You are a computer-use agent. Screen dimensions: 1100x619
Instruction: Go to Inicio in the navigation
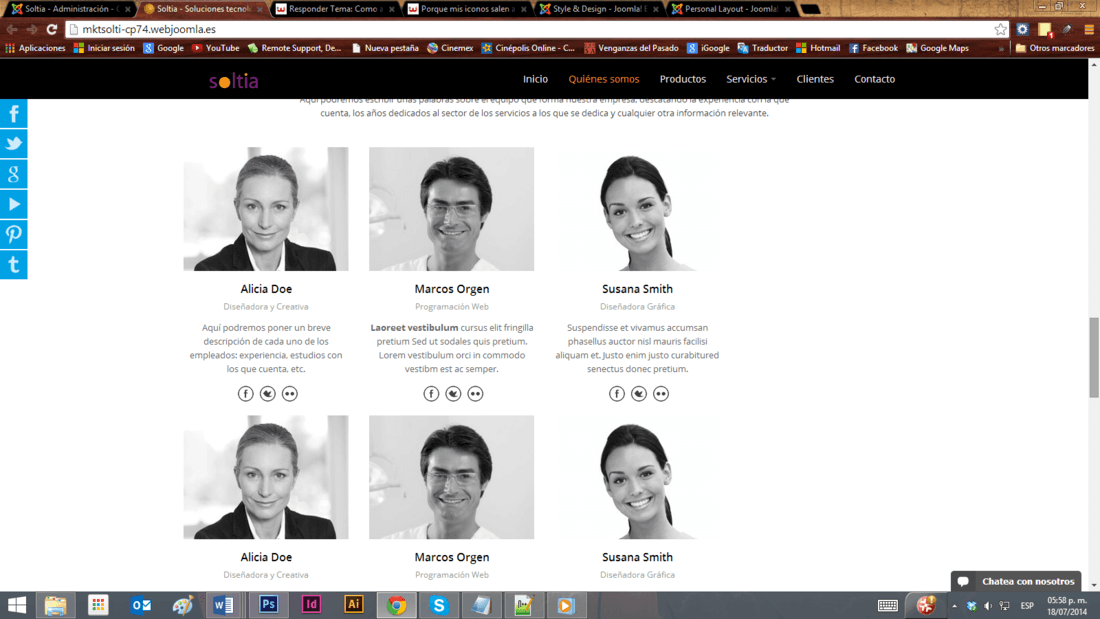(535, 79)
